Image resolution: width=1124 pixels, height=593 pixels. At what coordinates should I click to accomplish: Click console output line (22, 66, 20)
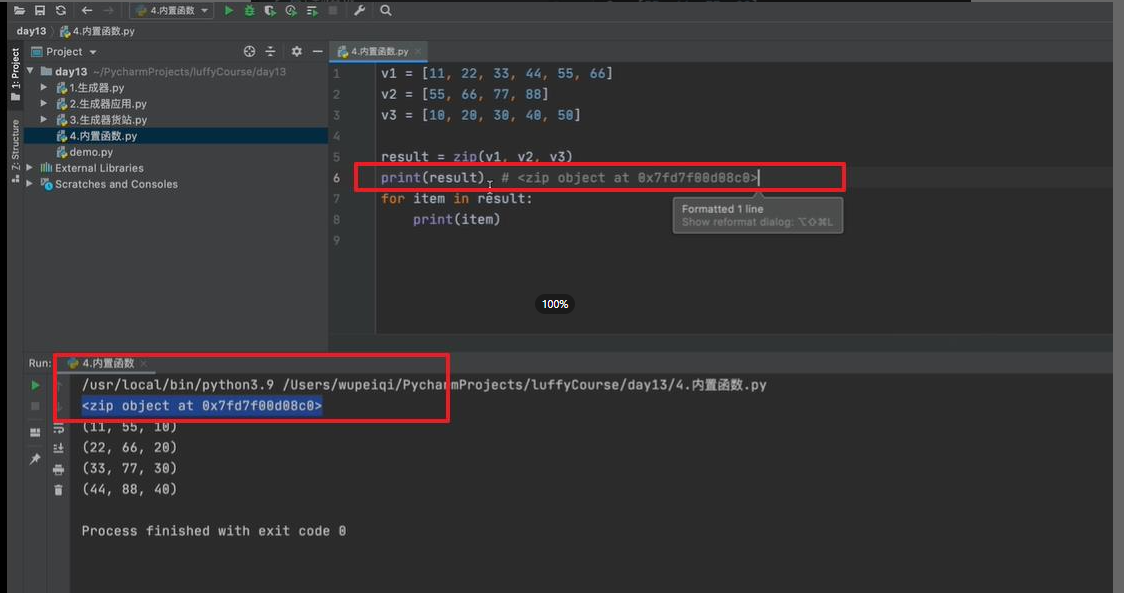tap(129, 447)
